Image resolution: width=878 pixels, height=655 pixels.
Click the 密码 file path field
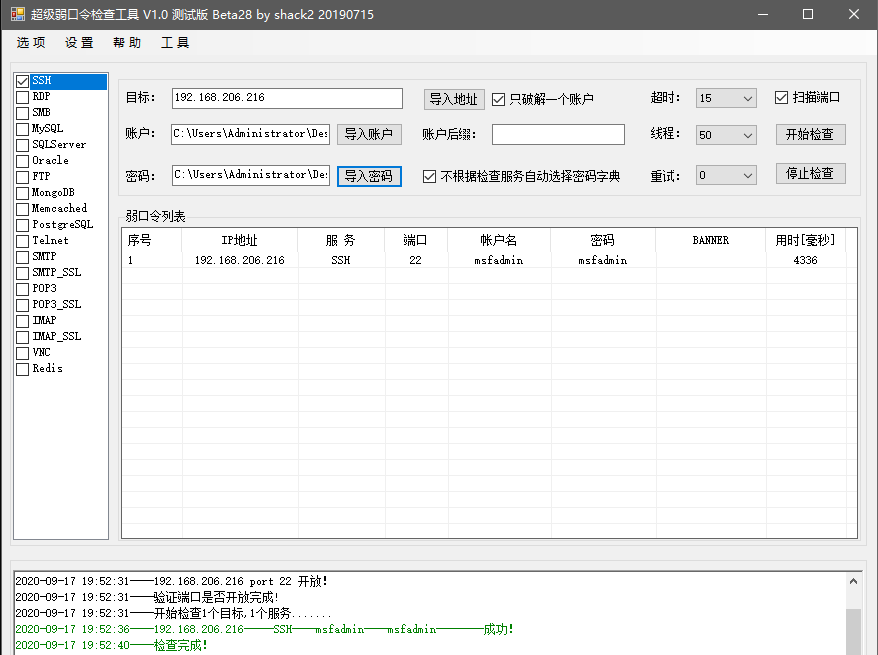tap(250, 175)
